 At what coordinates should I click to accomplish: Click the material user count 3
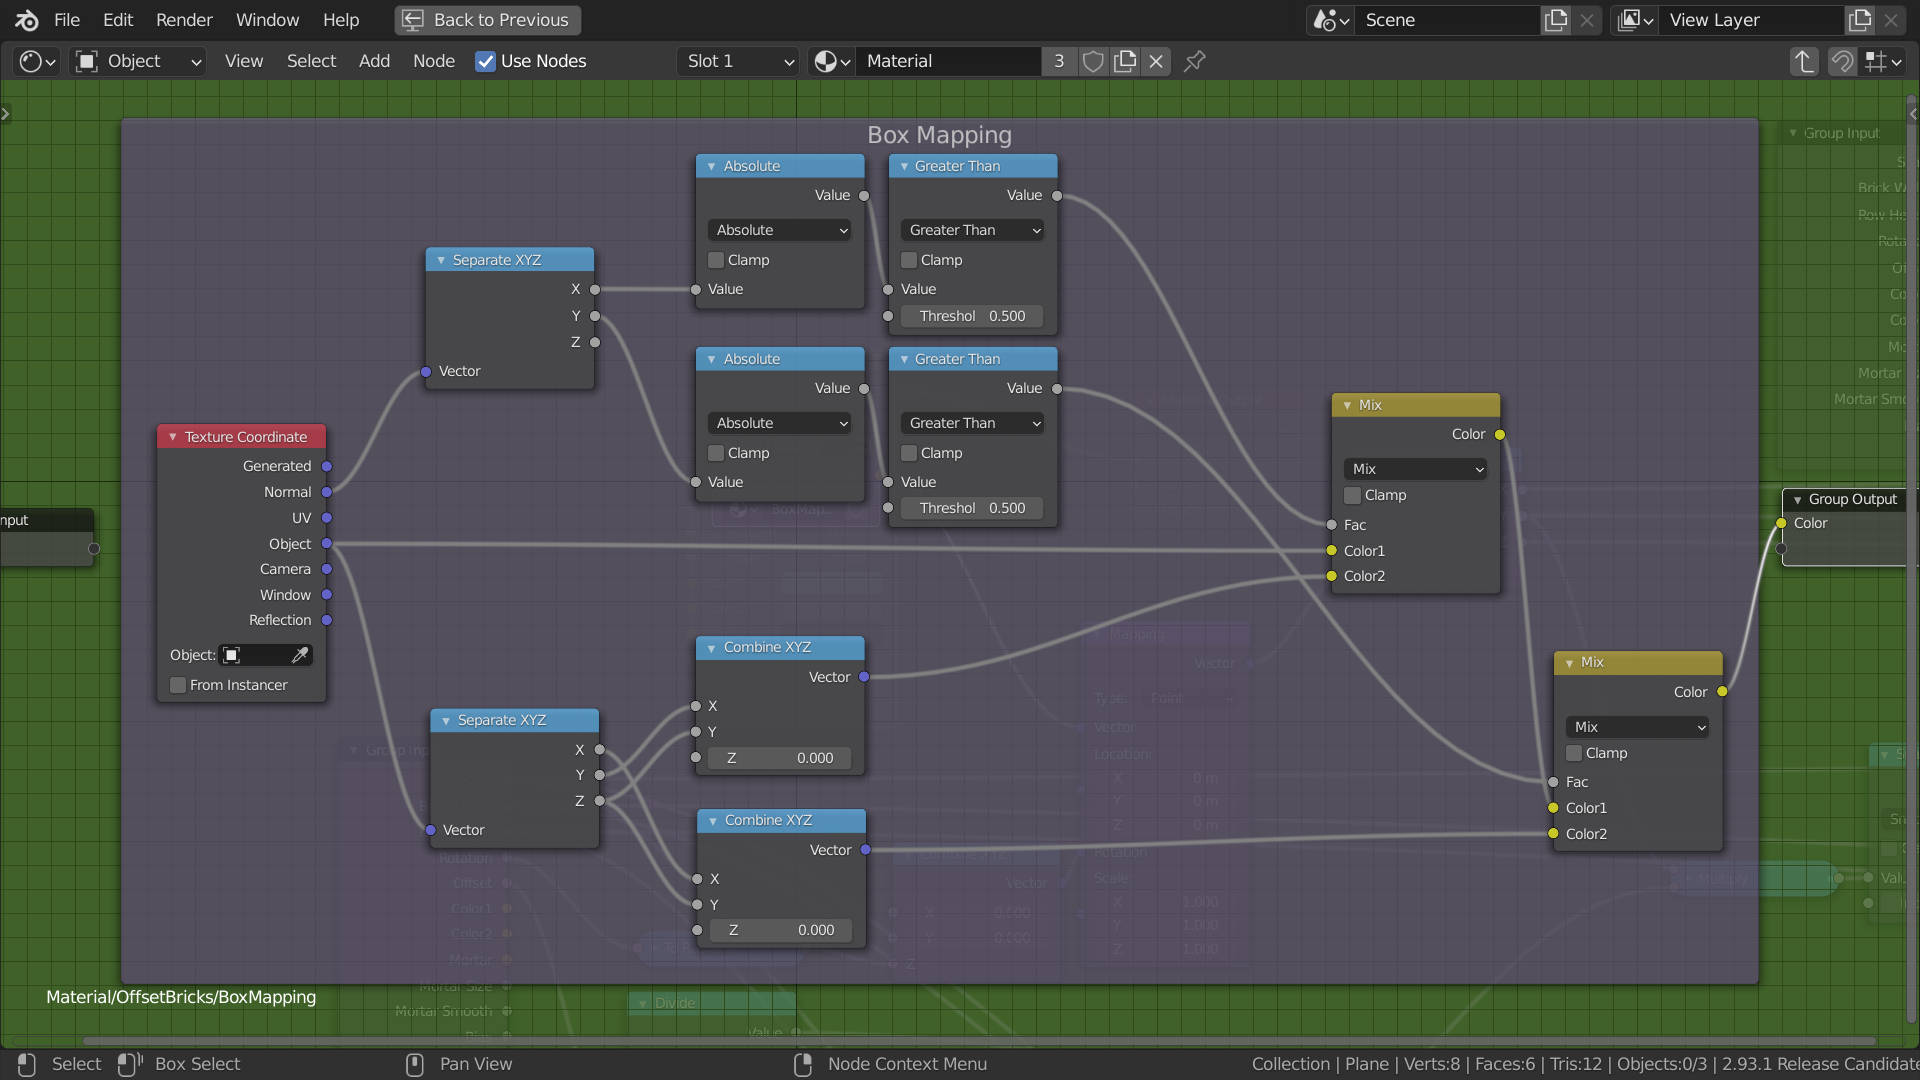point(1059,61)
